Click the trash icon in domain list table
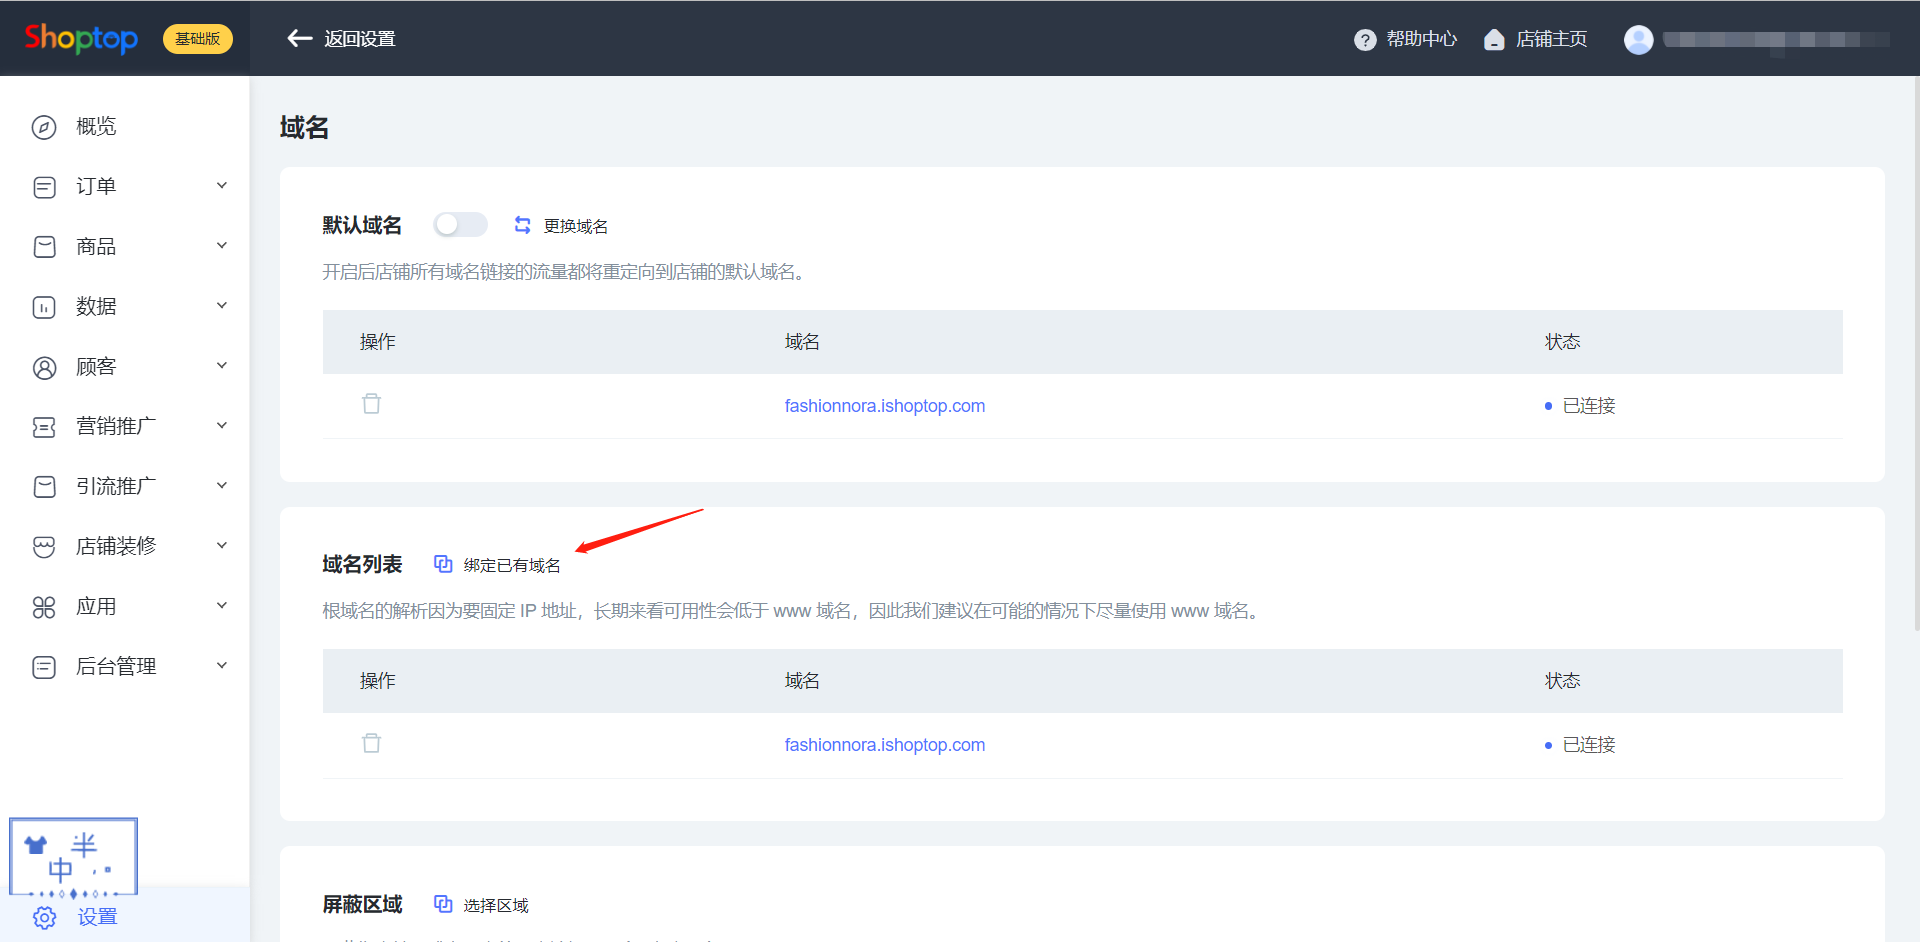1920x942 pixels. pos(371,743)
